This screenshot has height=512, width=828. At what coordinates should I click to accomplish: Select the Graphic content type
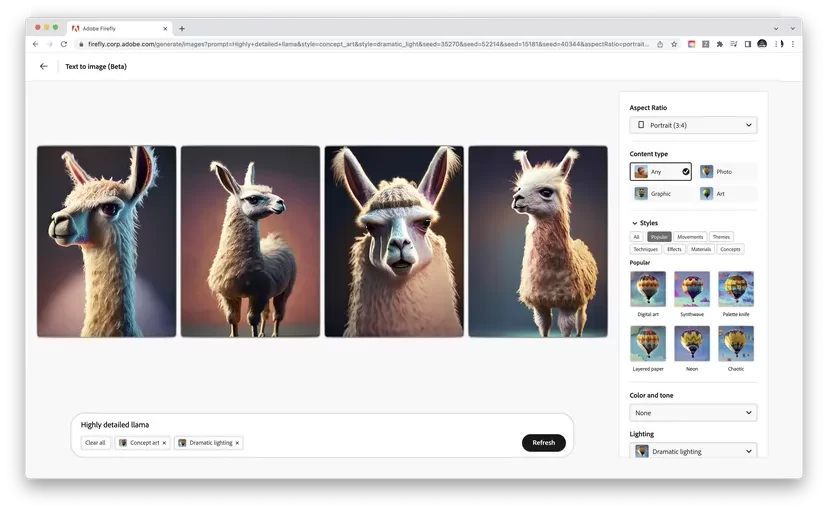[660, 194]
